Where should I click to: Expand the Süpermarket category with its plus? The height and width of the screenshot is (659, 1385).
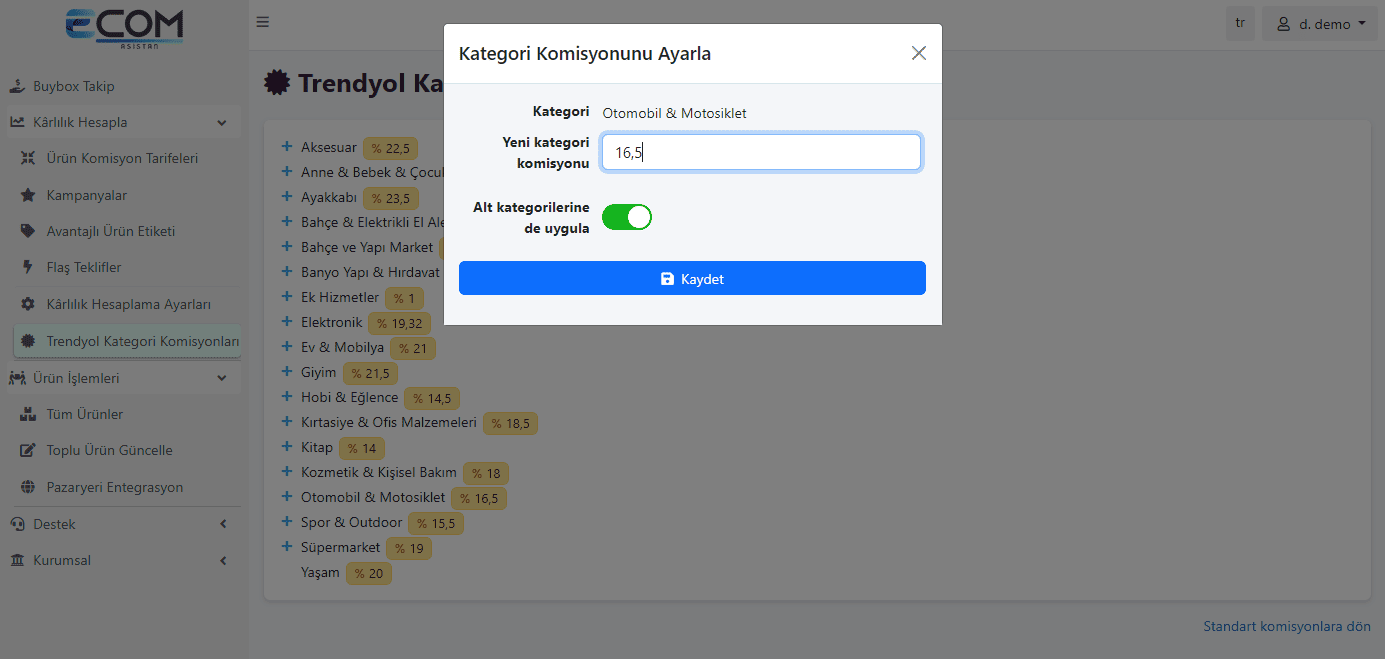click(287, 547)
